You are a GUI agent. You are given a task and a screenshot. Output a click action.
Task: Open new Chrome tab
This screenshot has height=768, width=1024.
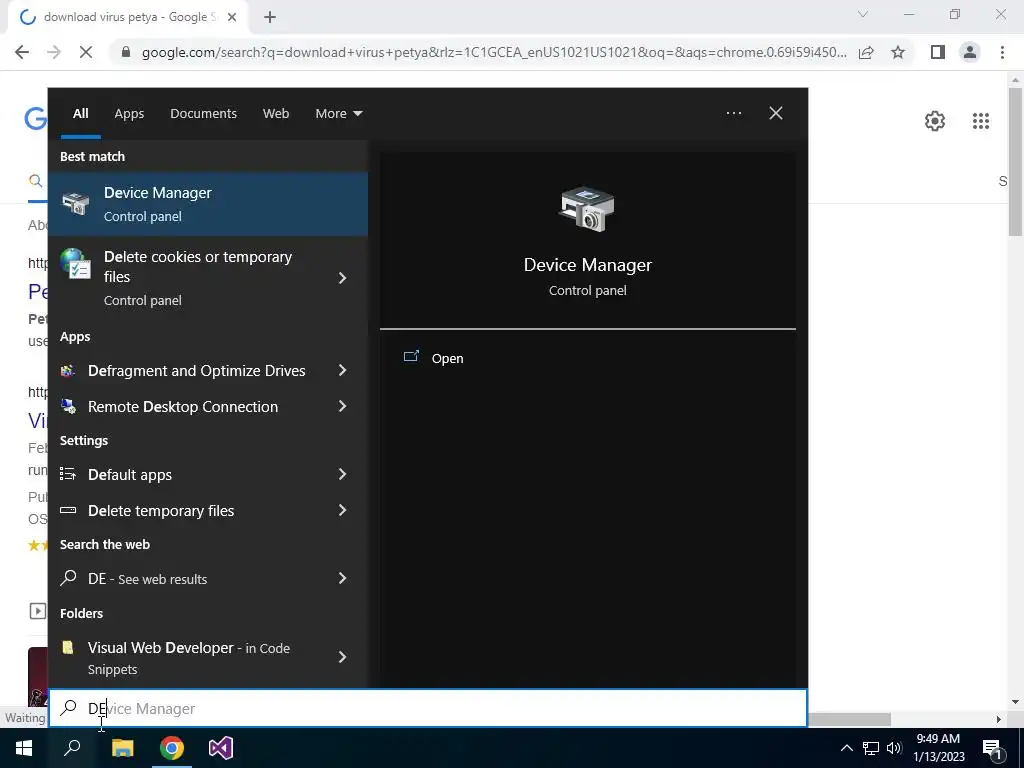pos(270,18)
